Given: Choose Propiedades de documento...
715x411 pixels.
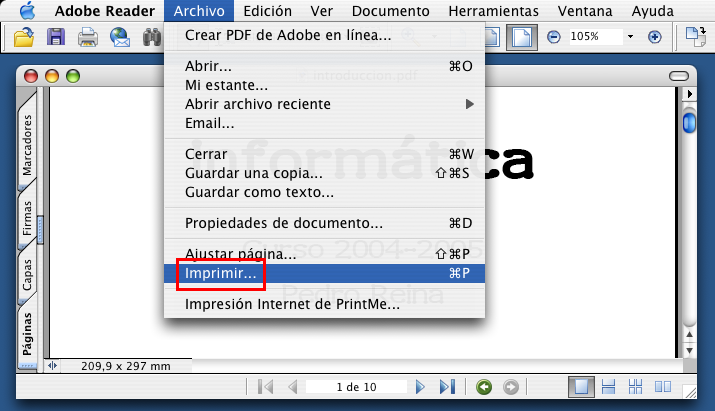Looking at the screenshot, I should coord(324,223).
